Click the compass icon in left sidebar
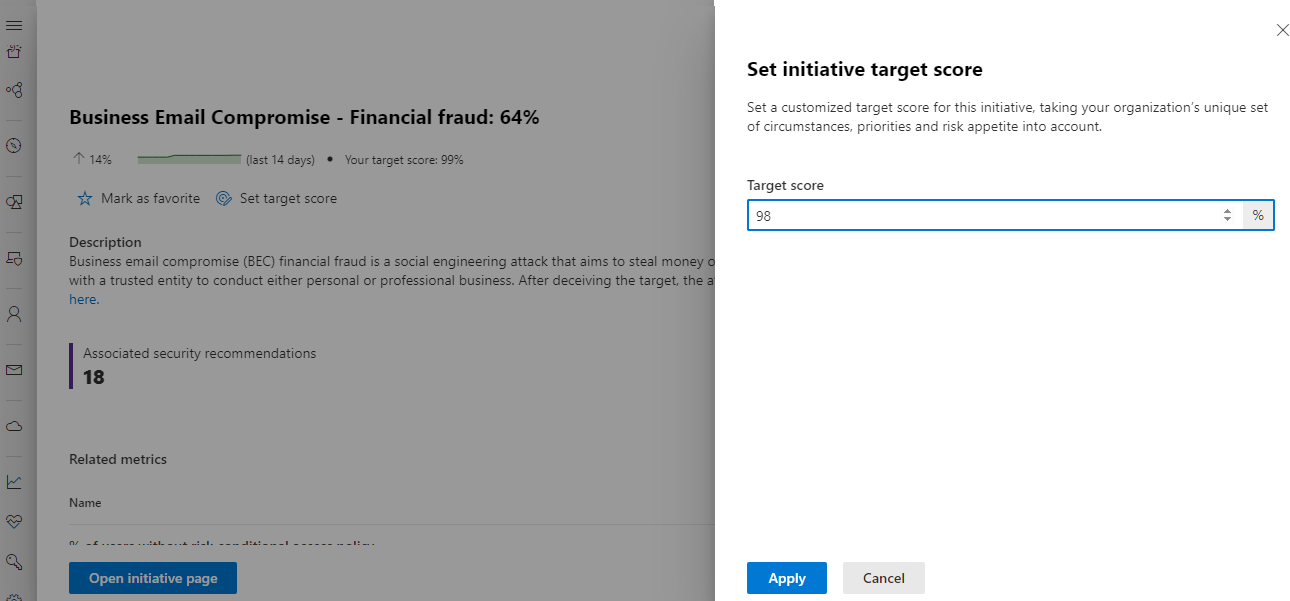This screenshot has height=601, width=1290. [14, 145]
